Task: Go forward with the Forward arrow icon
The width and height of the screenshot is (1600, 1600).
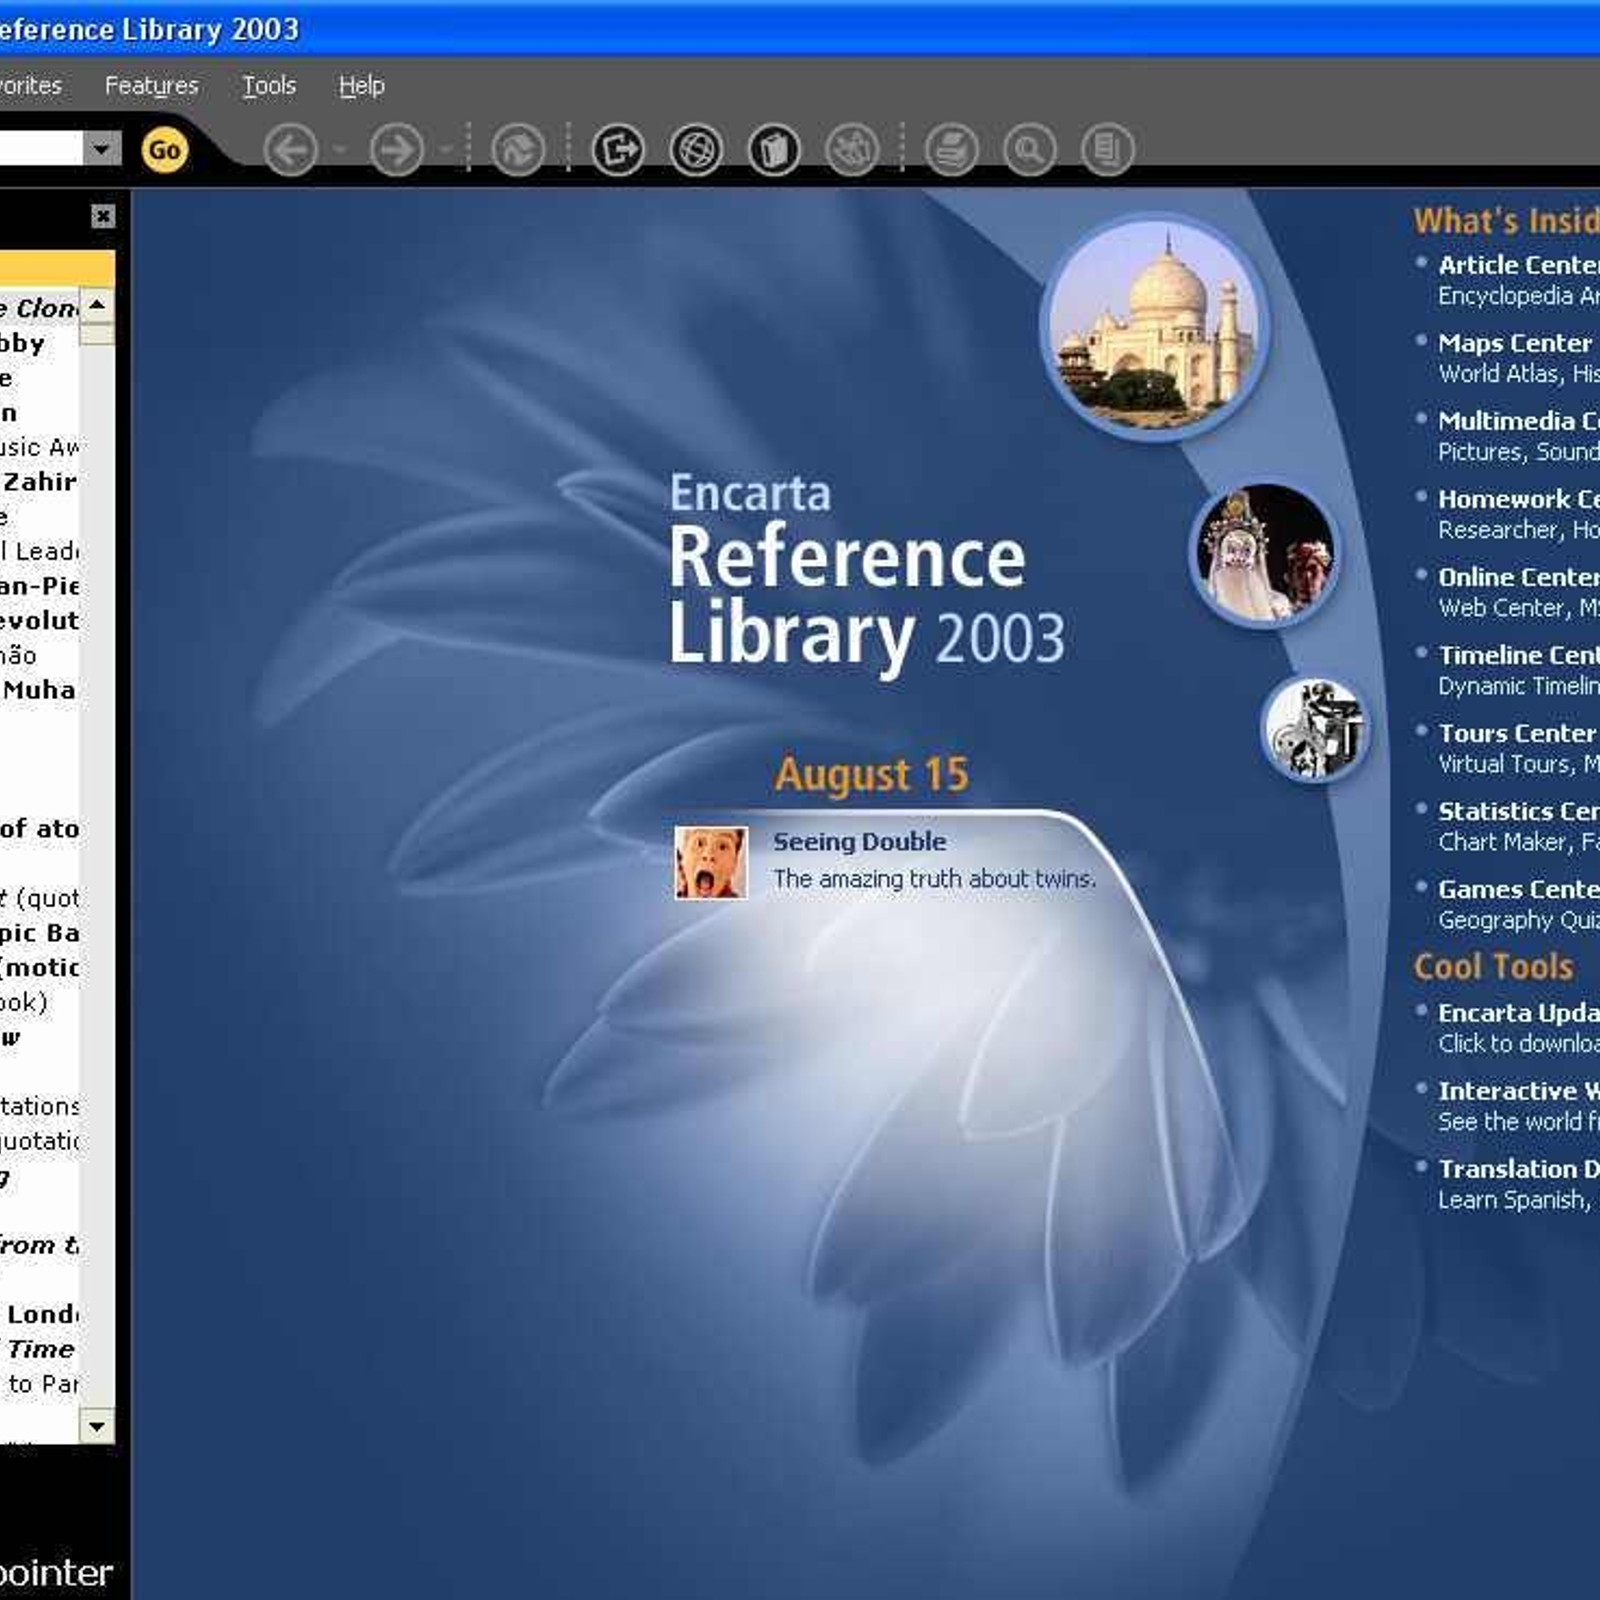Action: (x=397, y=150)
